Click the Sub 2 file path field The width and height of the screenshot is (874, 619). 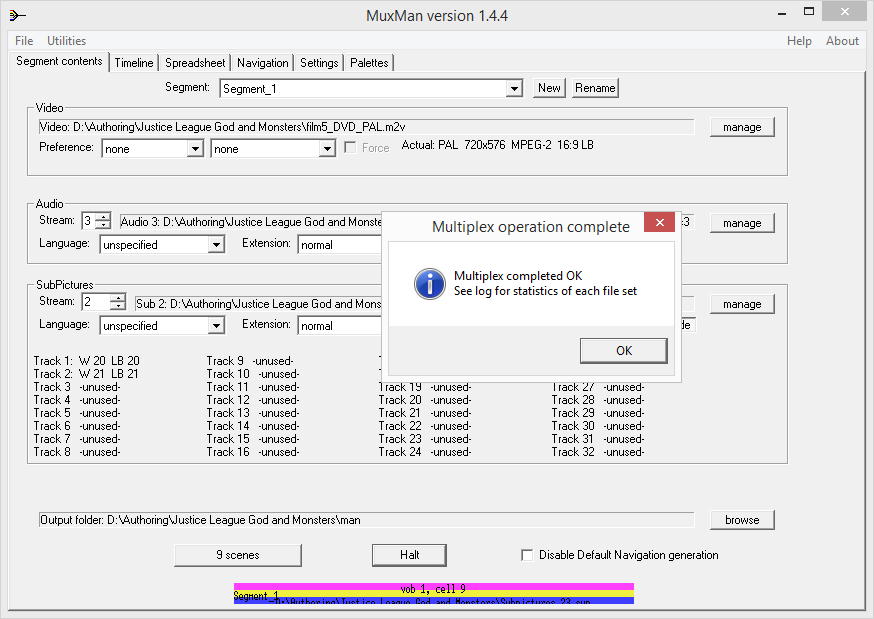(258, 304)
